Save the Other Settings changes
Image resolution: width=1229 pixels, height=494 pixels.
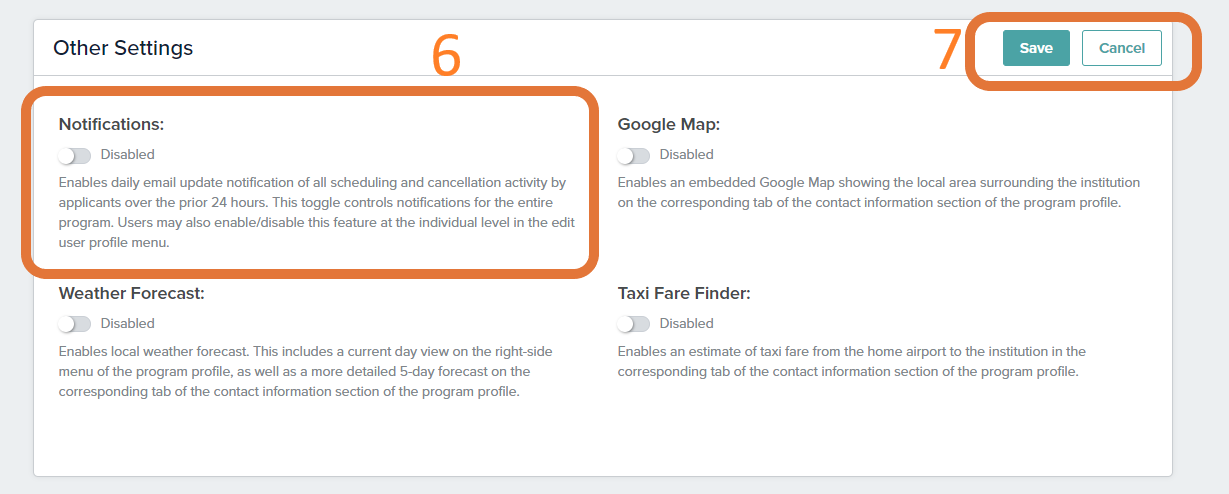click(1036, 48)
